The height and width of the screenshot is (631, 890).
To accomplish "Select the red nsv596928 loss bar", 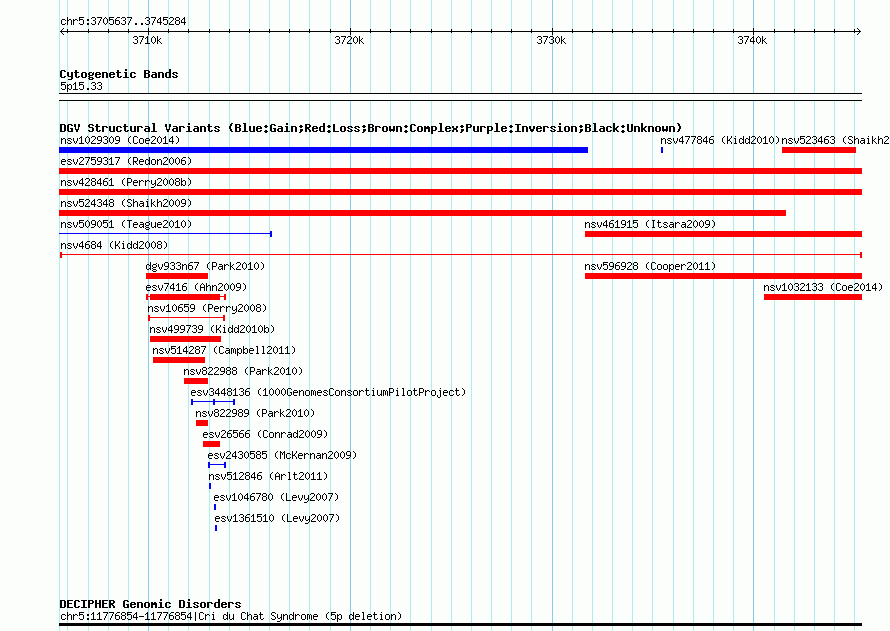I will [x=723, y=276].
